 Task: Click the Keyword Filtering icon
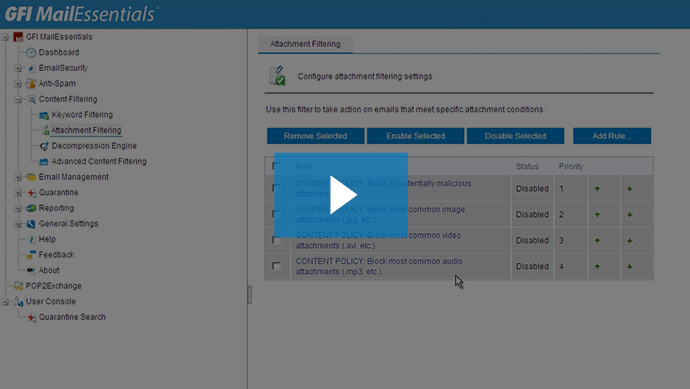[x=44, y=115]
